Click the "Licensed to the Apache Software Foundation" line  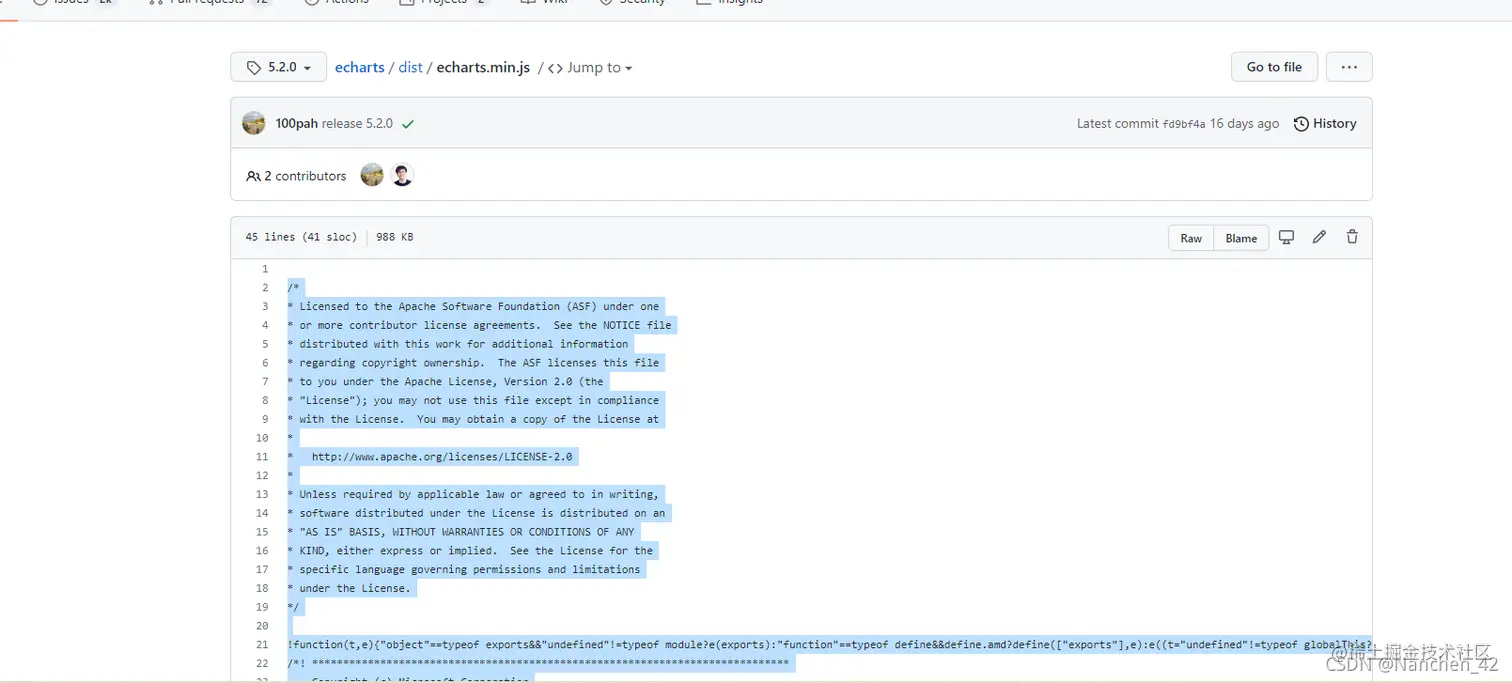[x=473, y=307]
